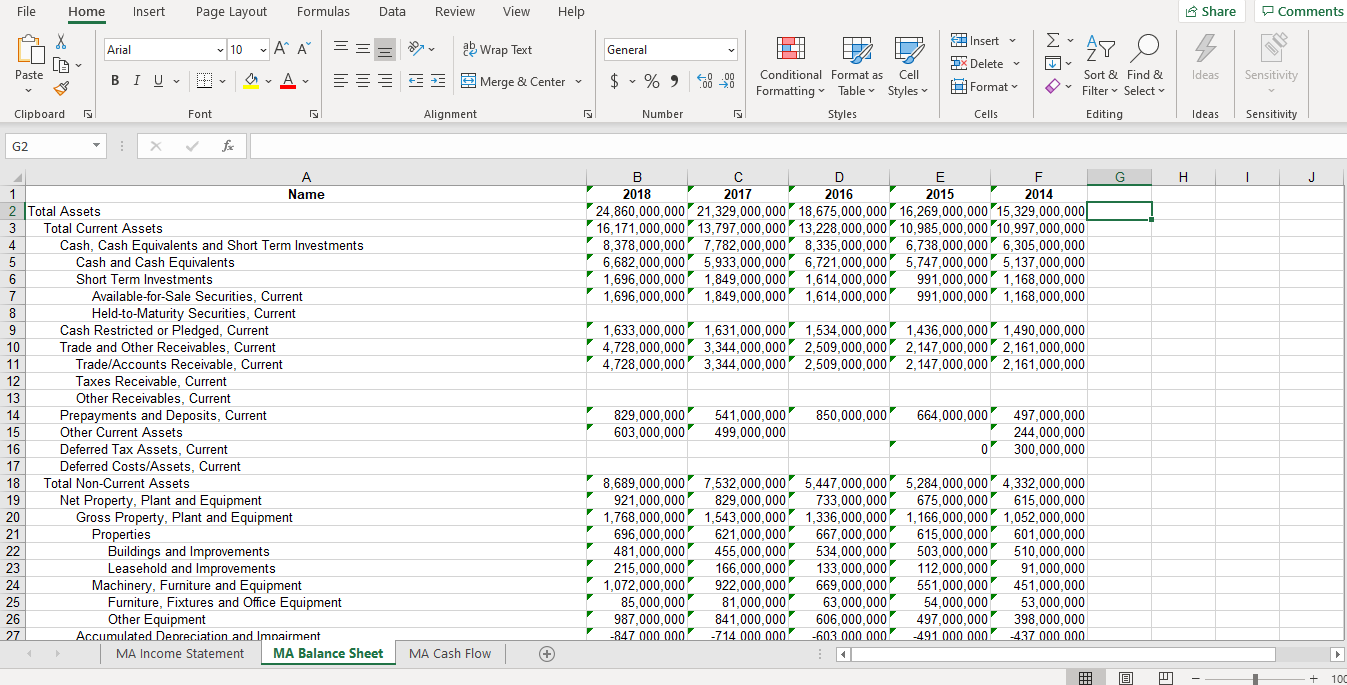1347x685 pixels.
Task: Decrease font size with smaller A icon
Action: coord(303,49)
